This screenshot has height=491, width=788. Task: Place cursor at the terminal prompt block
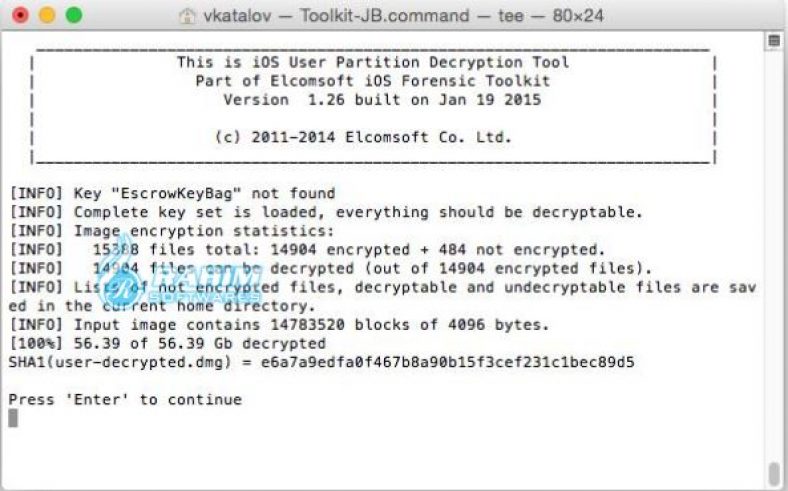click(13, 418)
